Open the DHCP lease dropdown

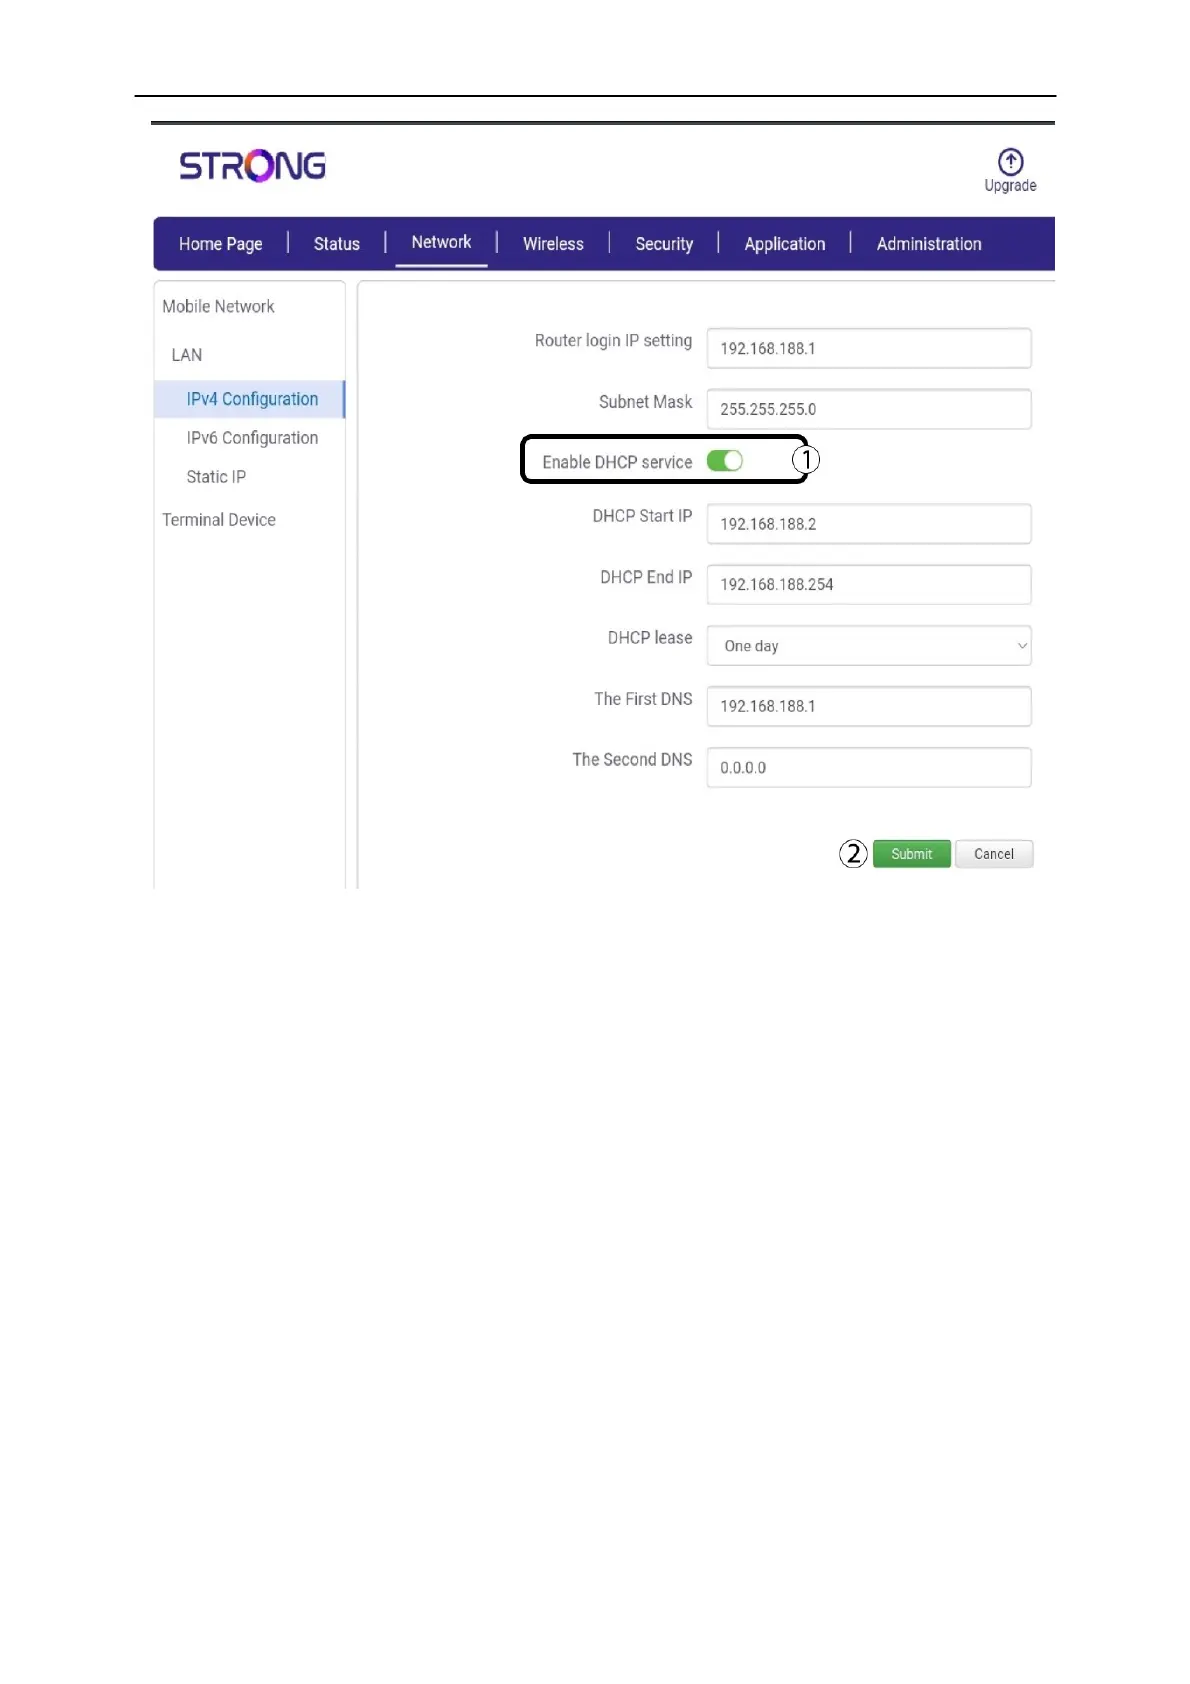[x=868, y=646]
